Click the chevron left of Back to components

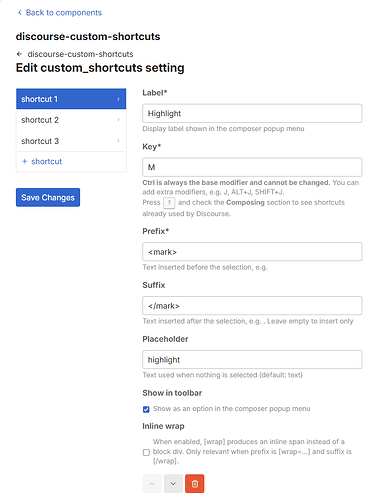[x=19, y=13]
